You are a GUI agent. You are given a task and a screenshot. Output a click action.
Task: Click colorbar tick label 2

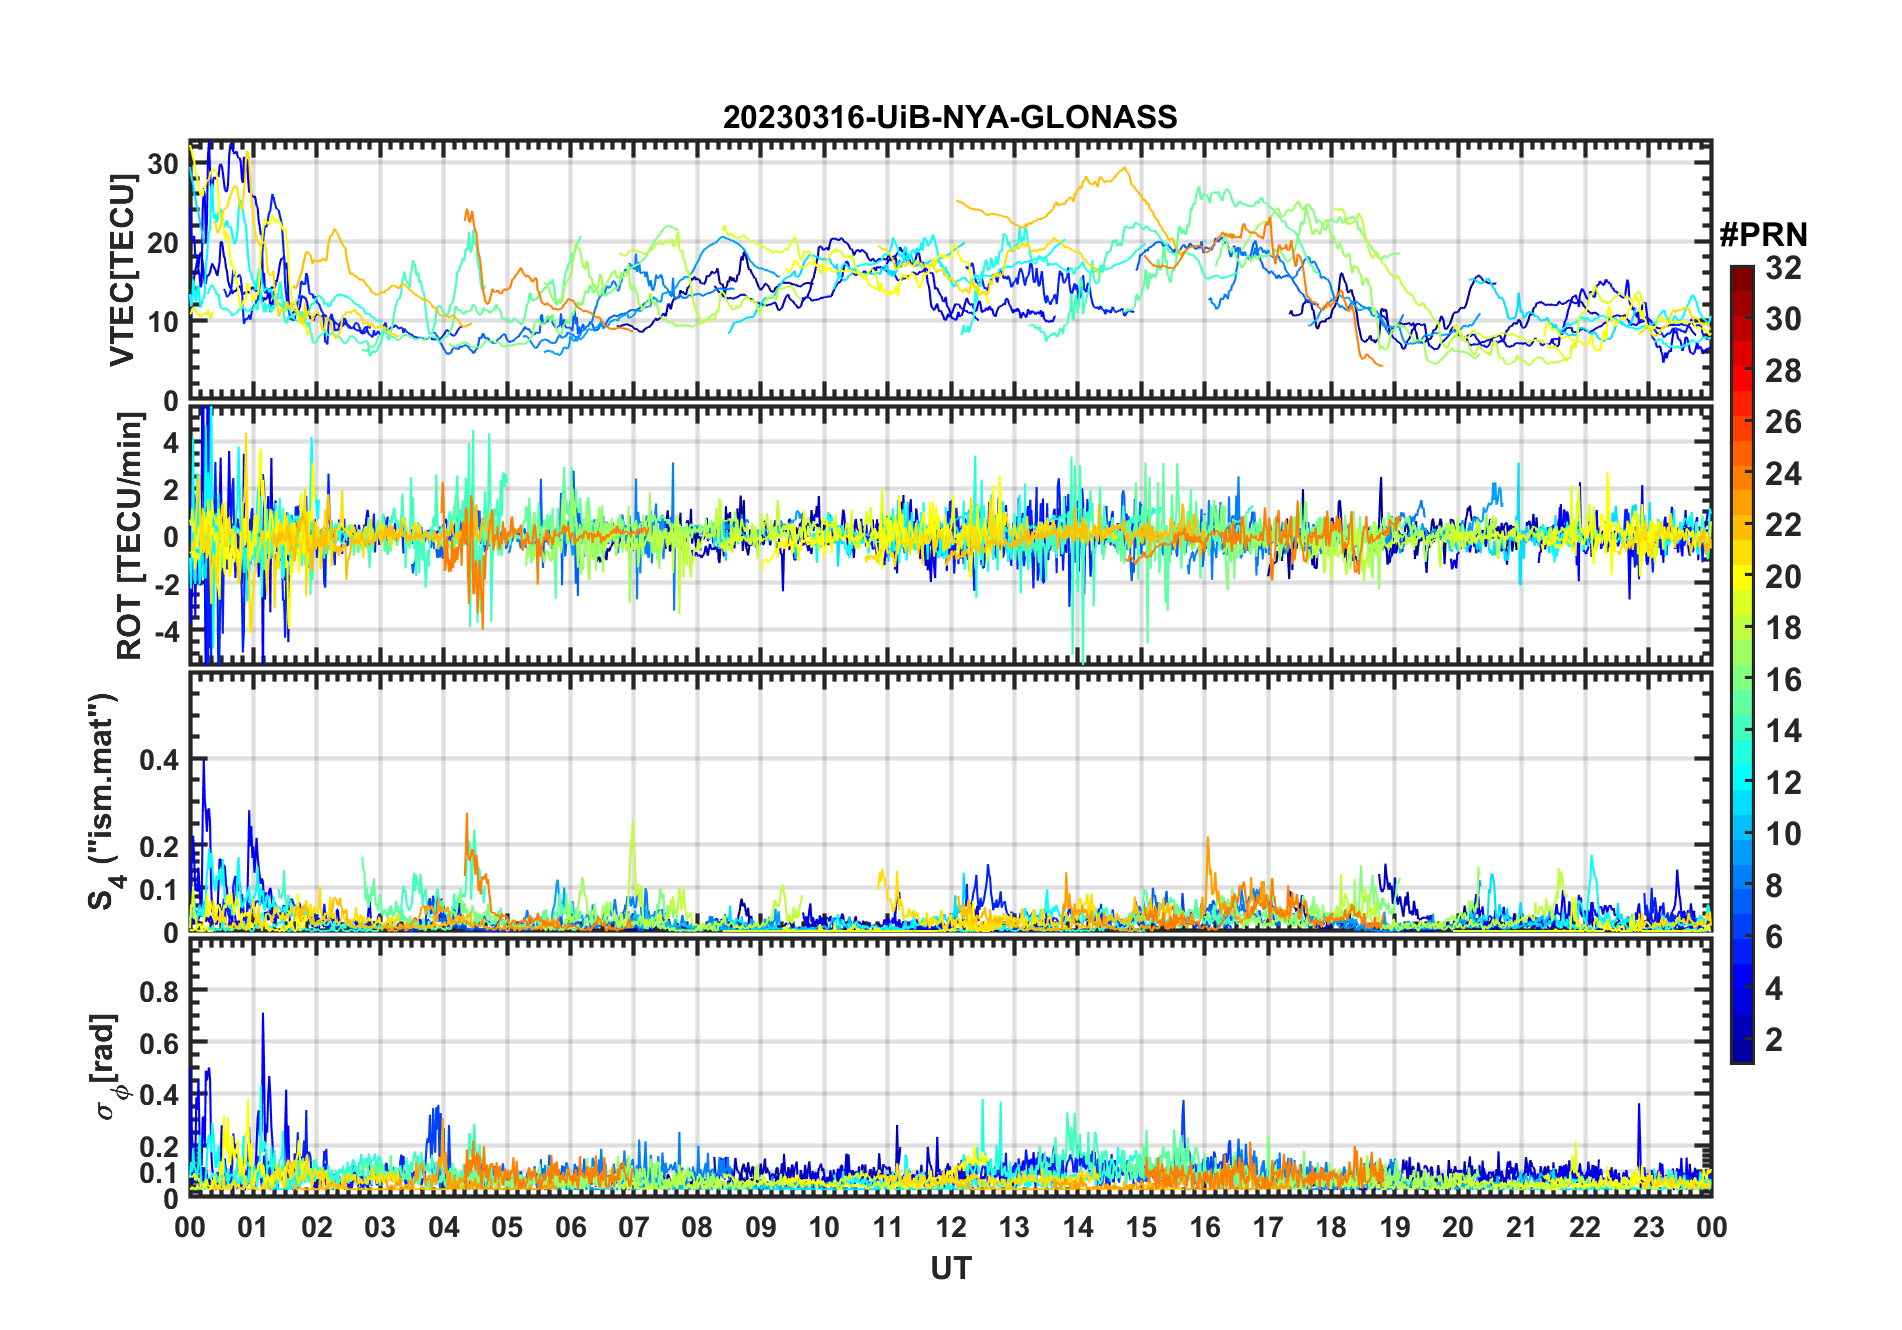tap(1774, 1040)
